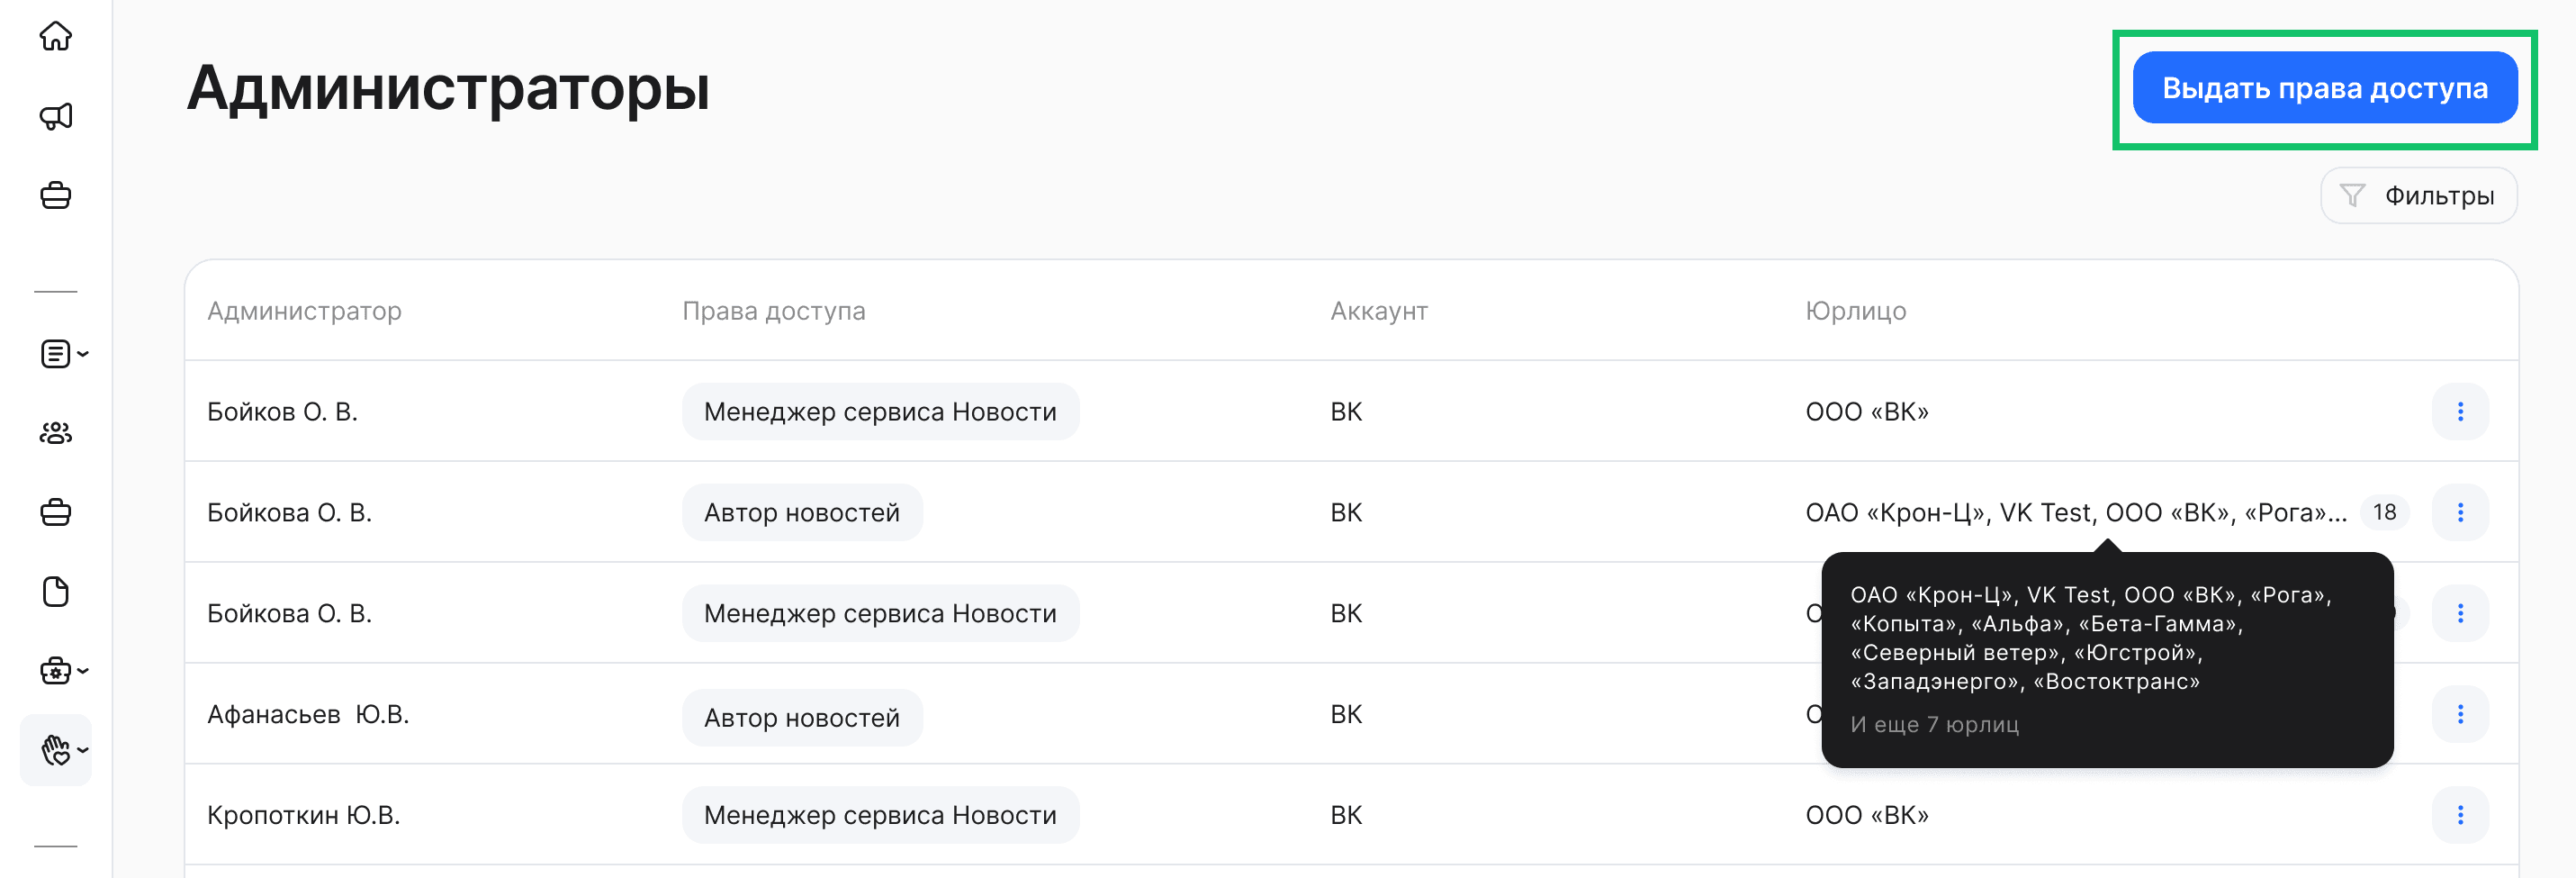Open the file page icon in sidebar
The width and height of the screenshot is (2576, 878).
pyautogui.click(x=57, y=592)
